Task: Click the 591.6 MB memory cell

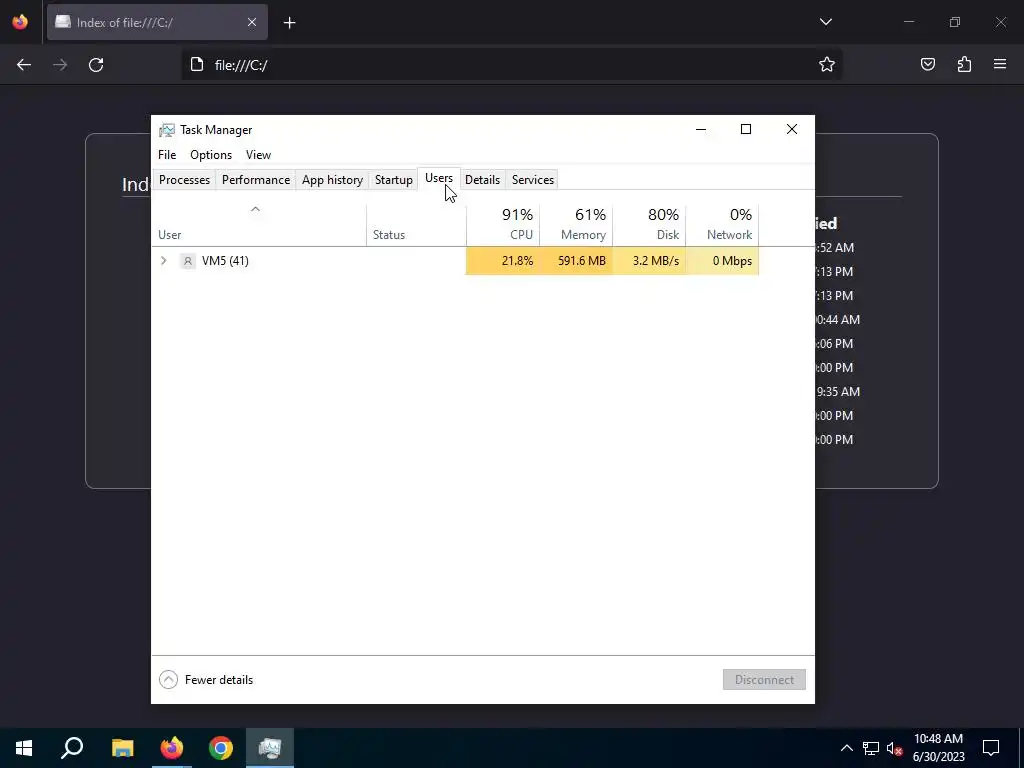Action: [576, 261]
